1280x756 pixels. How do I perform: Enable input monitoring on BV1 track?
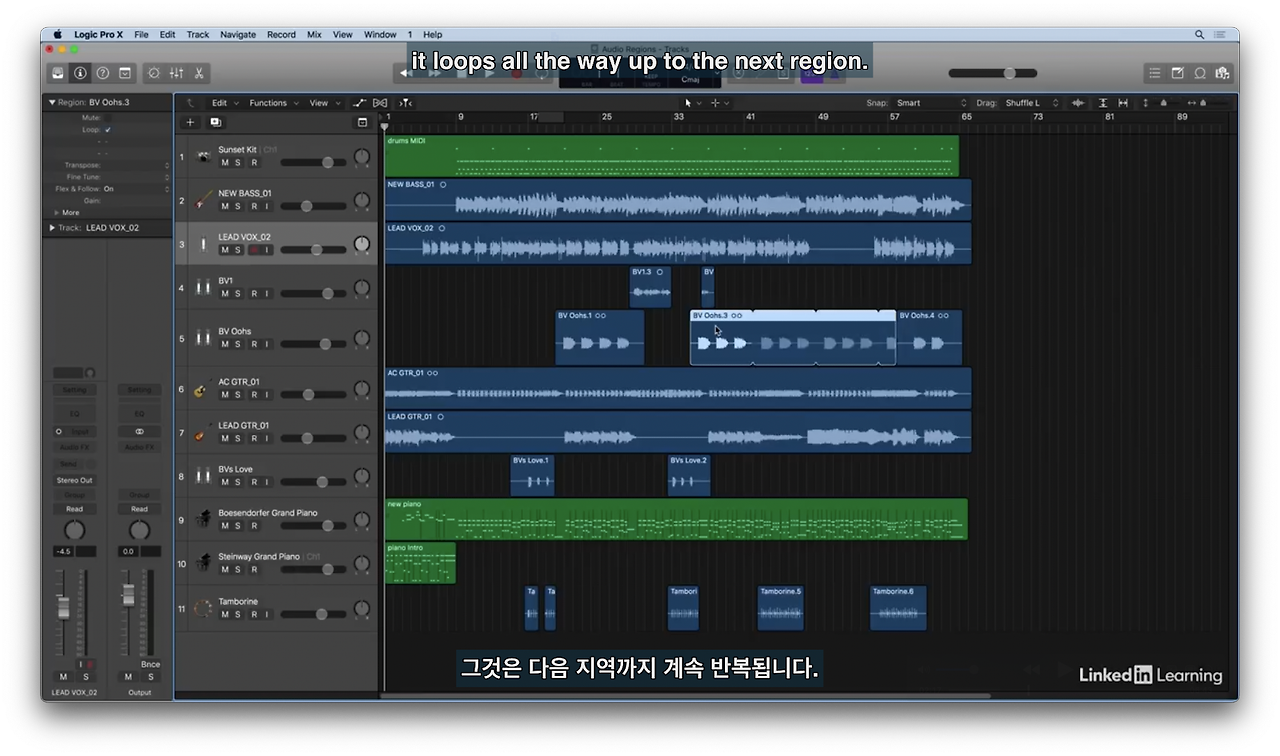pyautogui.click(x=267, y=294)
